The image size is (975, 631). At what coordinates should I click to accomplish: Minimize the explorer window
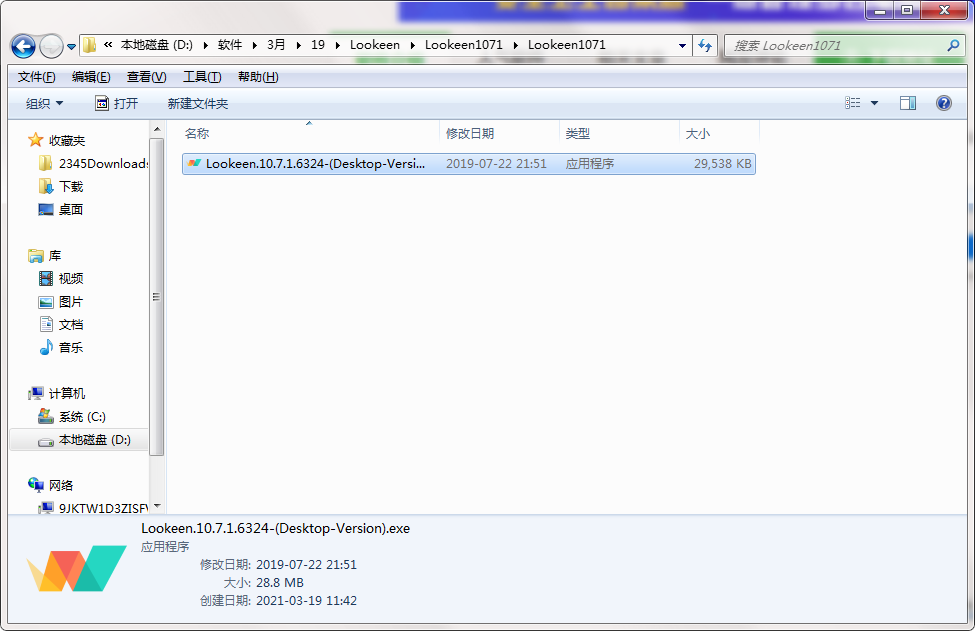coord(880,11)
